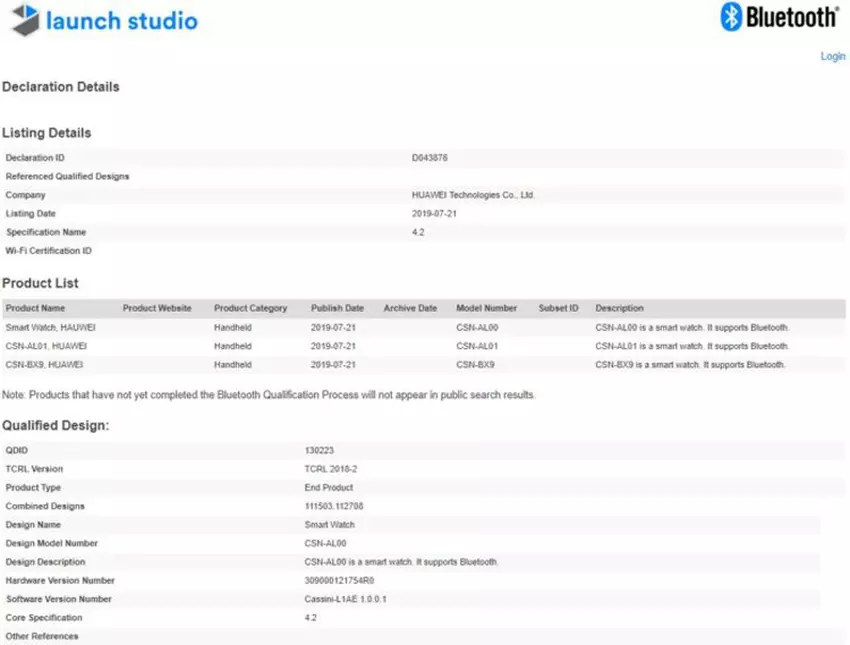Image resolution: width=850 pixels, height=645 pixels.
Task: Click the Declaration ID value D043878
Action: [430, 158]
